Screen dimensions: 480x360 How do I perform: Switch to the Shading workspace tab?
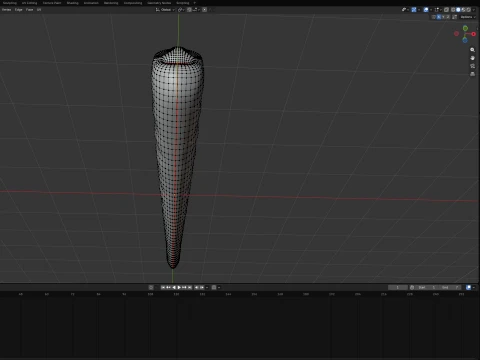72,3
